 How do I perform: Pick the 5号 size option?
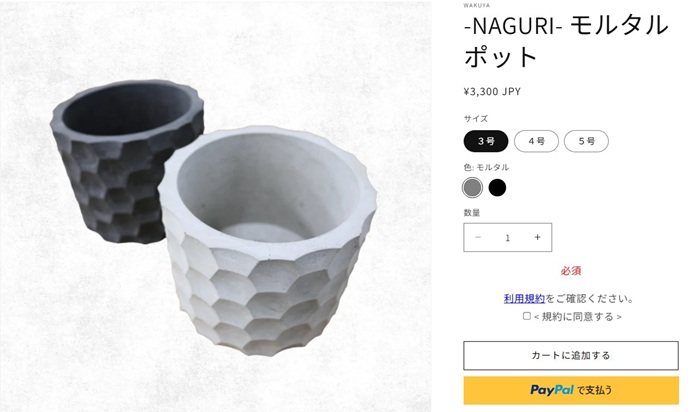(586, 141)
